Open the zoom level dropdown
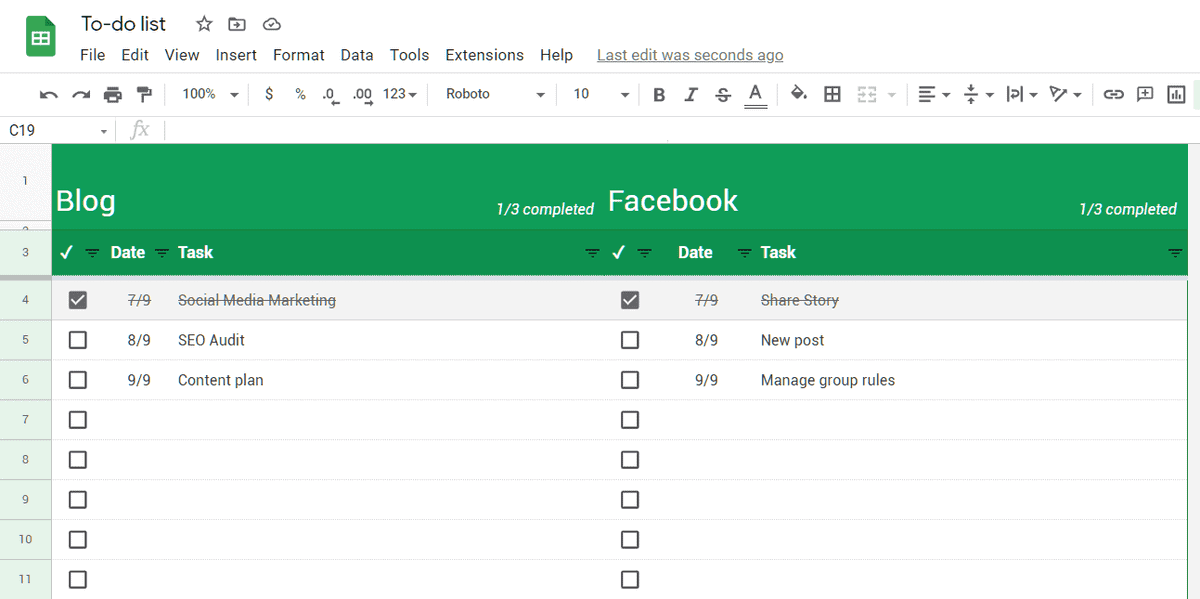This screenshot has height=599, width=1200. [207, 94]
